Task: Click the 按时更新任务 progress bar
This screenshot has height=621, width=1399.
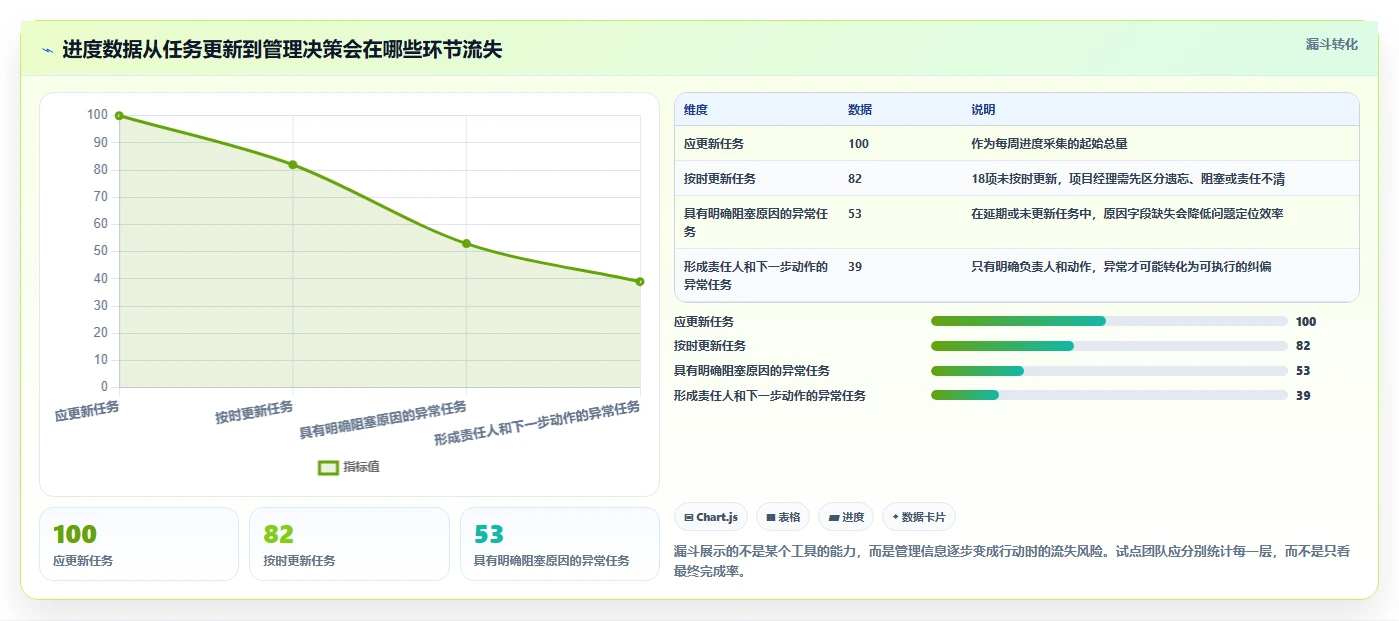Action: pyautogui.click(x=1109, y=346)
